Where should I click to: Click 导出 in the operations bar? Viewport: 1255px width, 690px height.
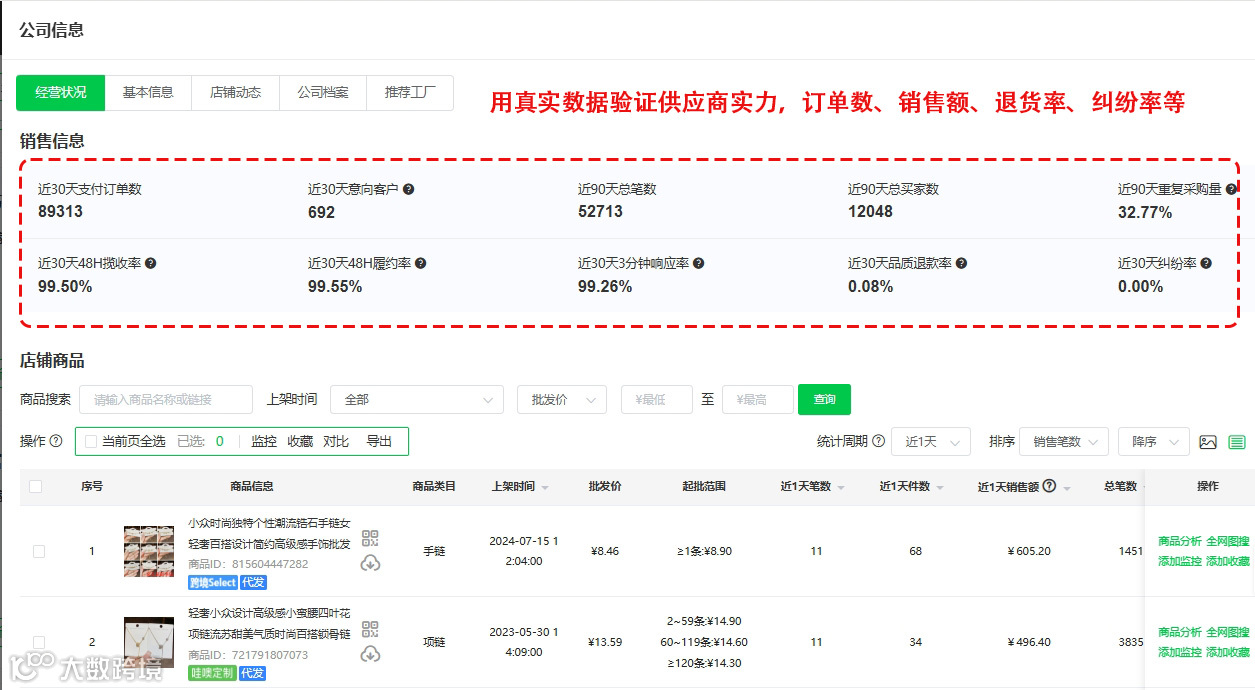point(379,441)
